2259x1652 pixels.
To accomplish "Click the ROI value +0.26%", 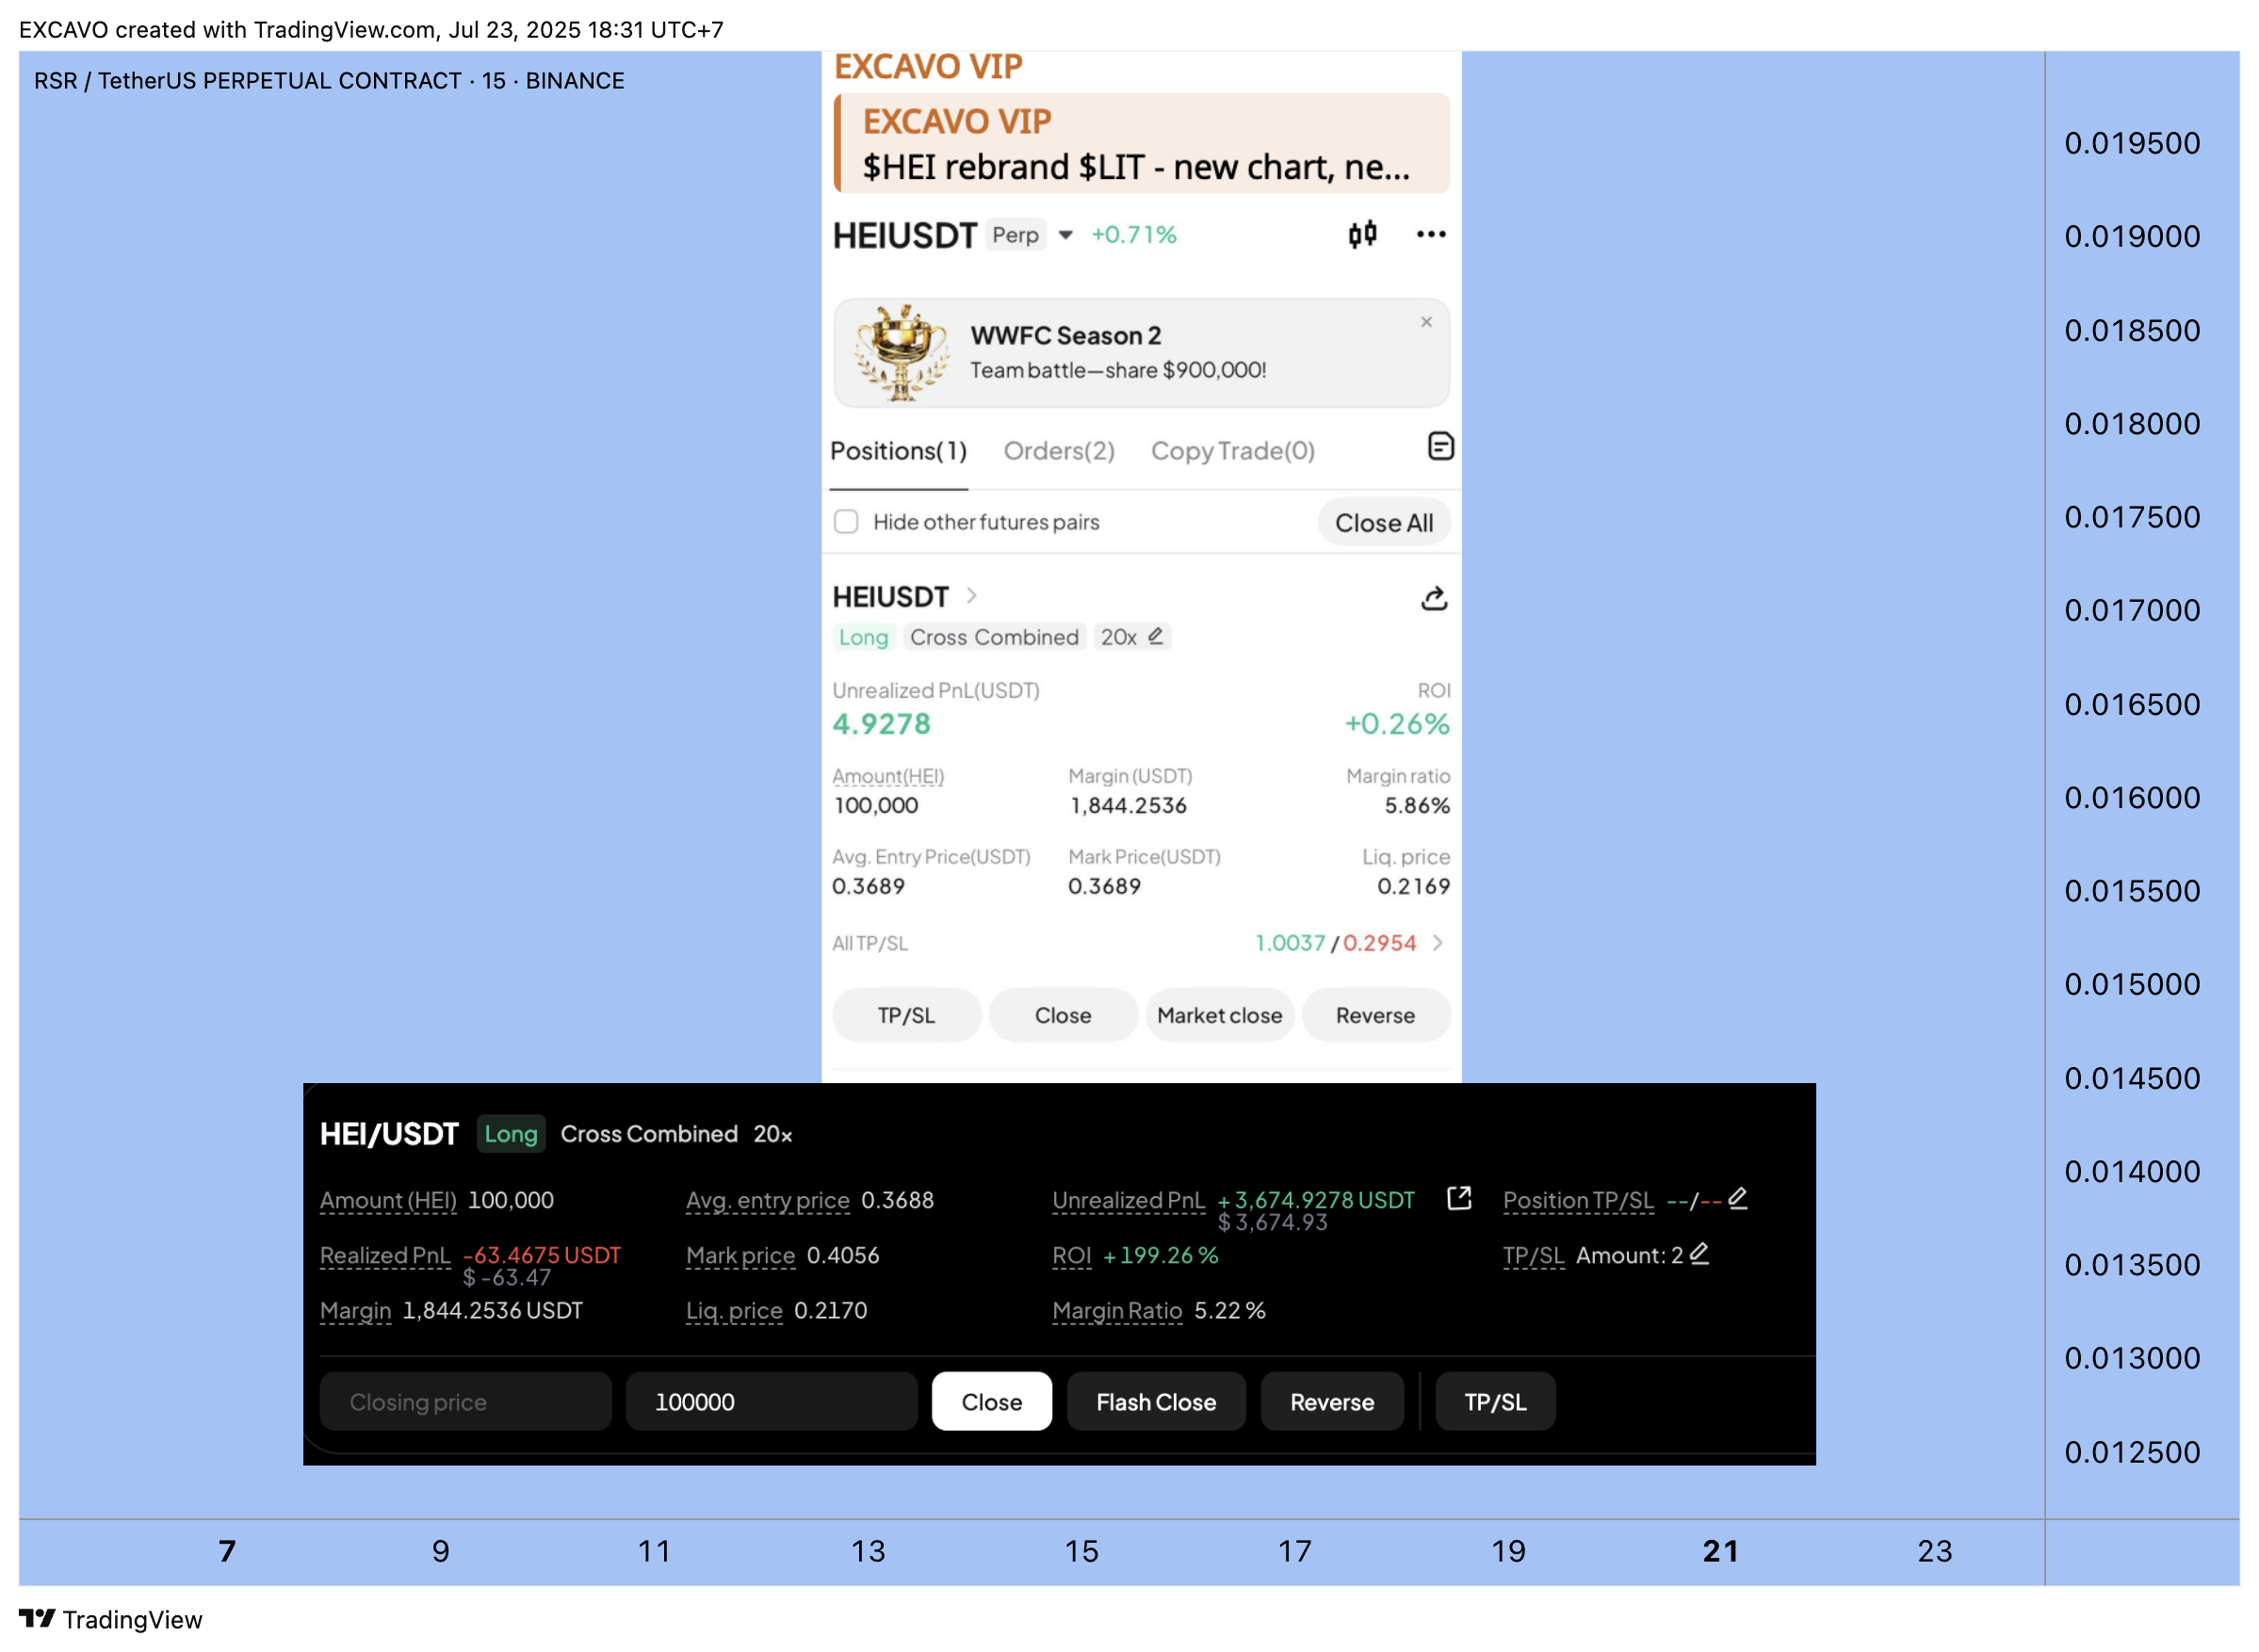I will pos(1397,724).
